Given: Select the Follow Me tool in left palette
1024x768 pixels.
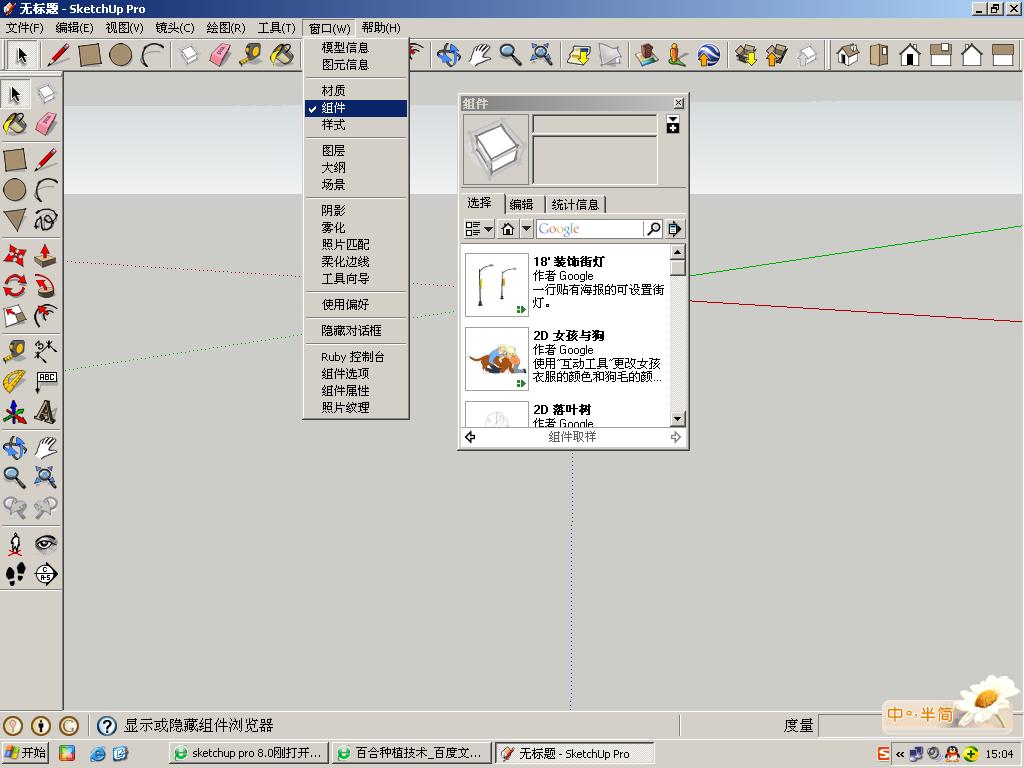Looking at the screenshot, I should pos(45,285).
